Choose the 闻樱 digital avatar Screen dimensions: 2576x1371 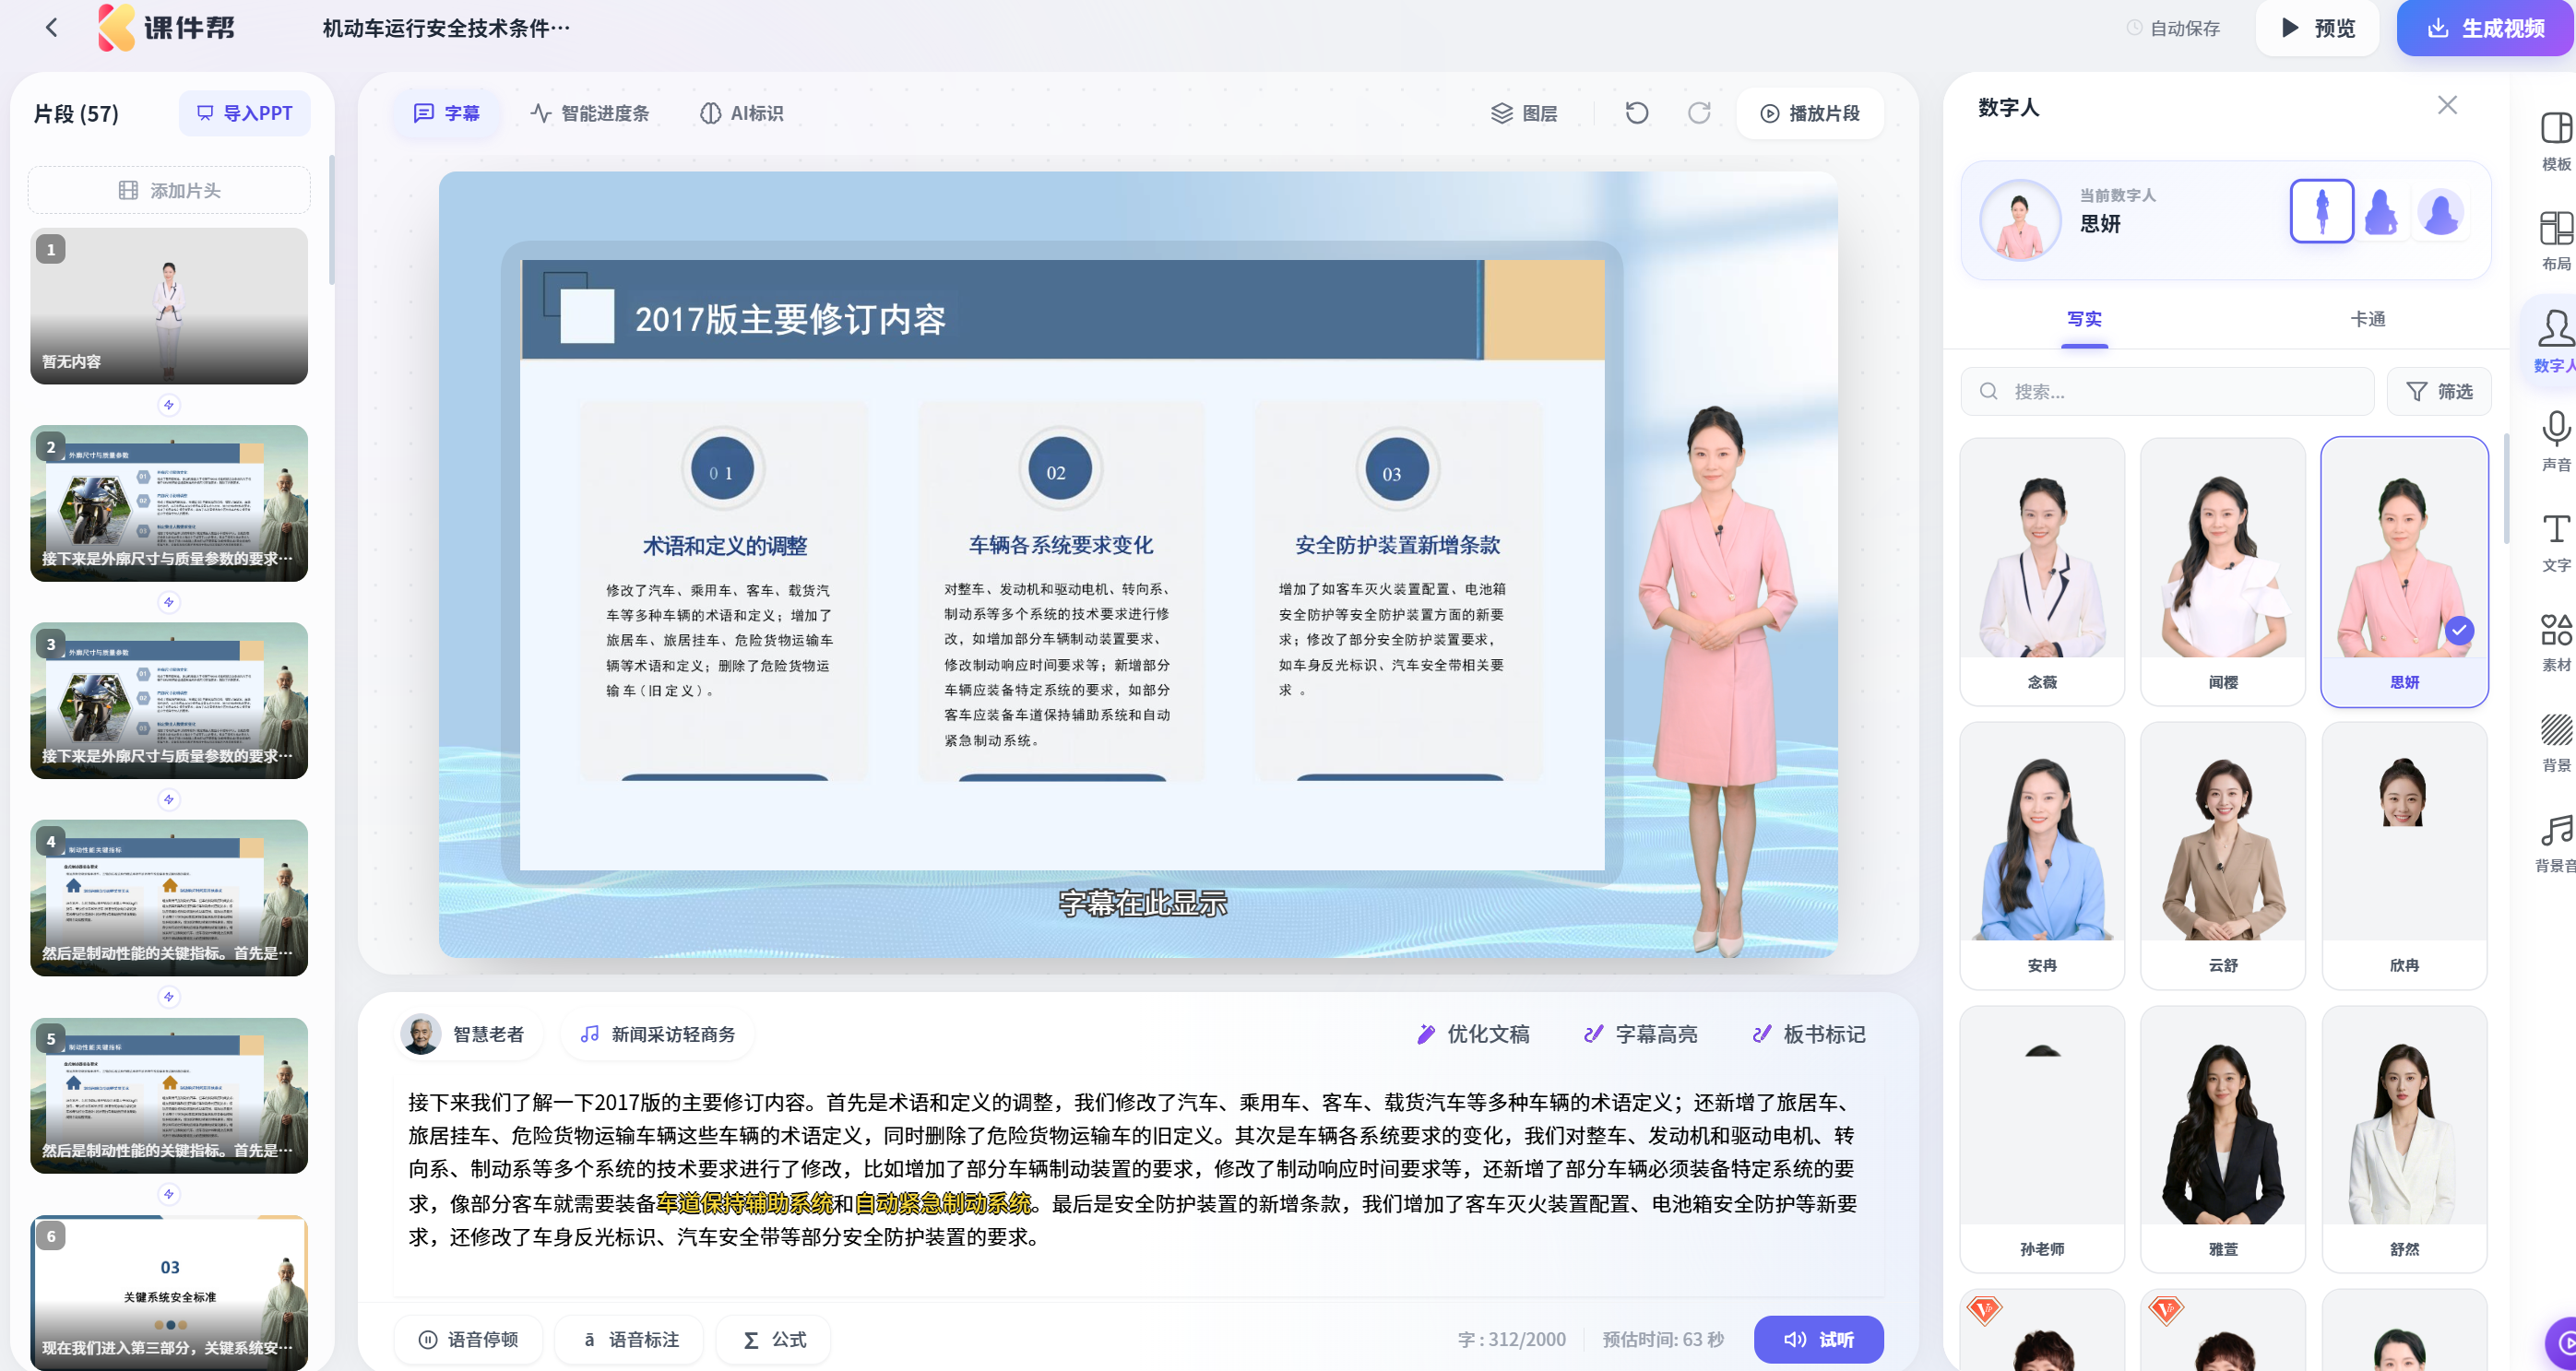click(x=2223, y=571)
